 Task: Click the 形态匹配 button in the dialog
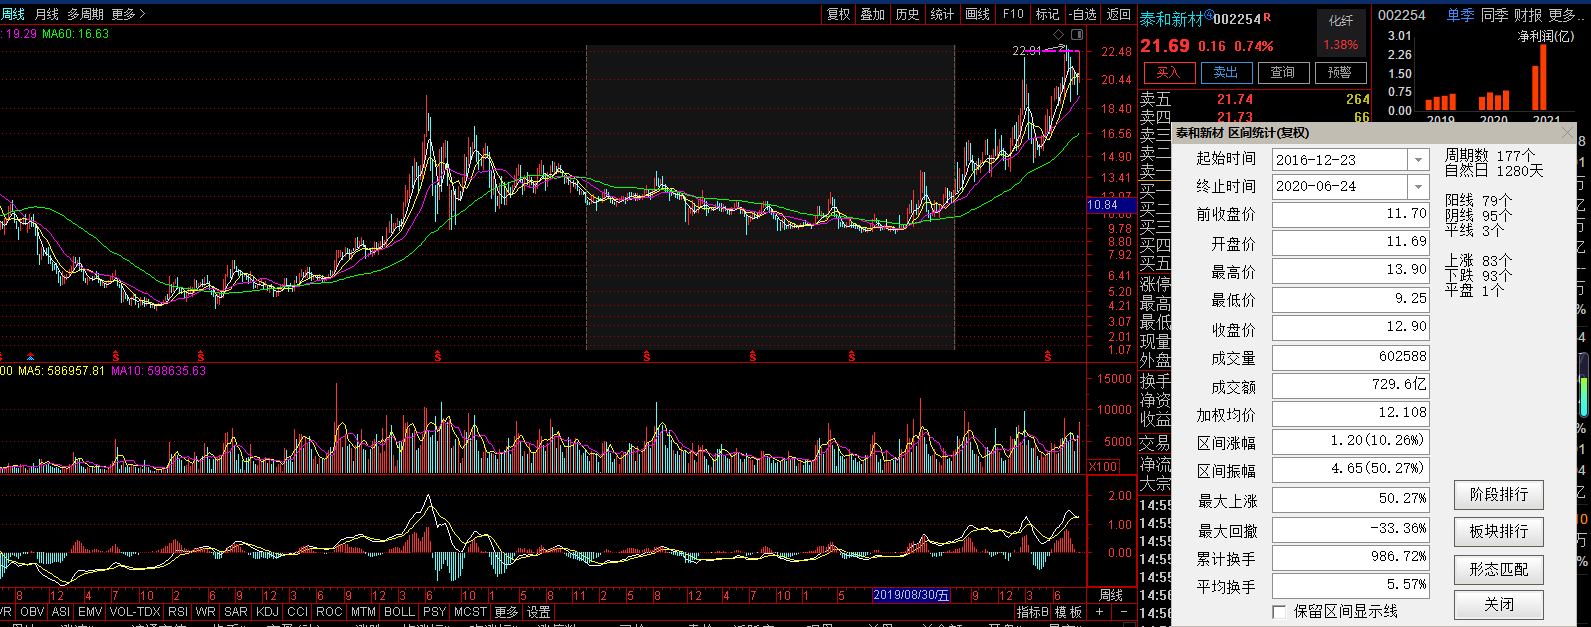tap(1498, 569)
